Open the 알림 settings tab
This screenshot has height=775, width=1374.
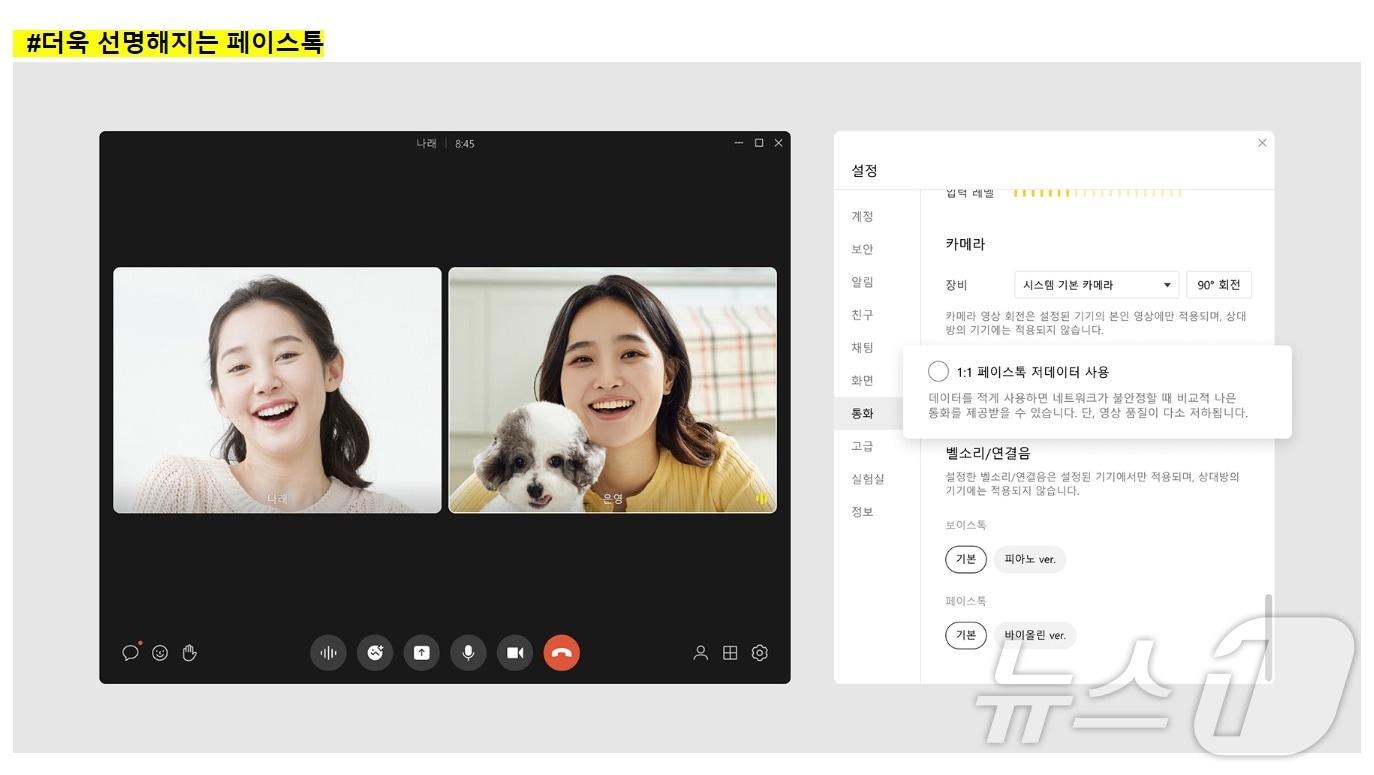(x=862, y=282)
